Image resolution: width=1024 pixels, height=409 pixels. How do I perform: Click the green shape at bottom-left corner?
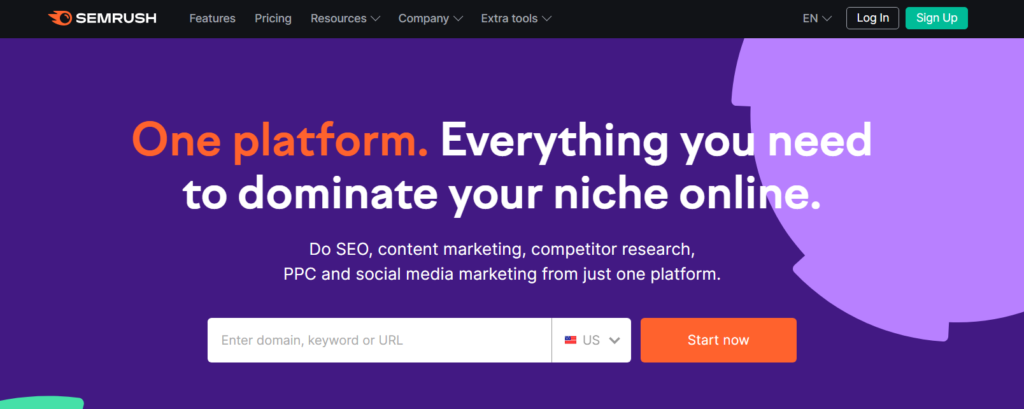click(x=38, y=403)
